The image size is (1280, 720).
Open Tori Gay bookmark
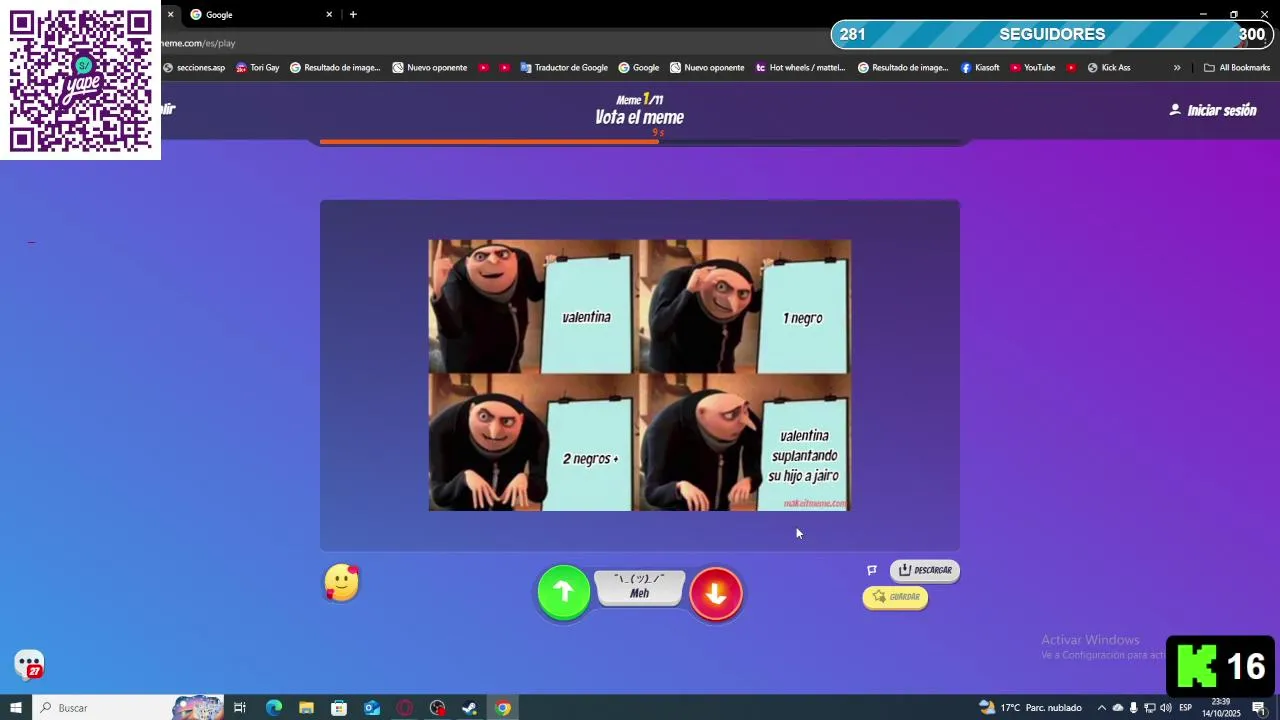258,68
